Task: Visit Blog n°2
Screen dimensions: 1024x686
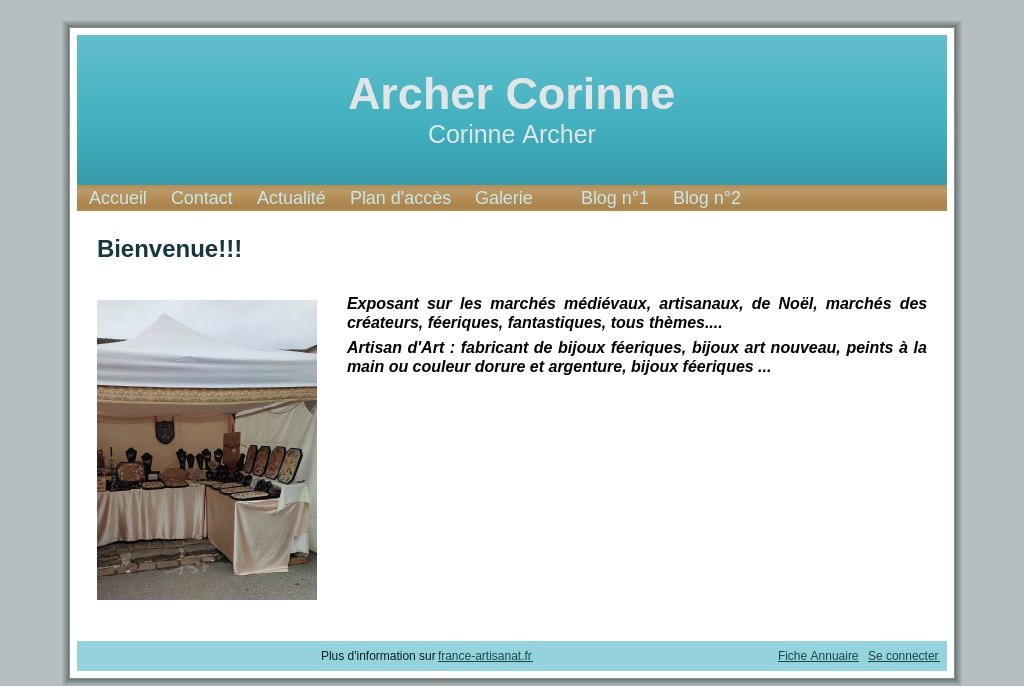Action: 707,198
